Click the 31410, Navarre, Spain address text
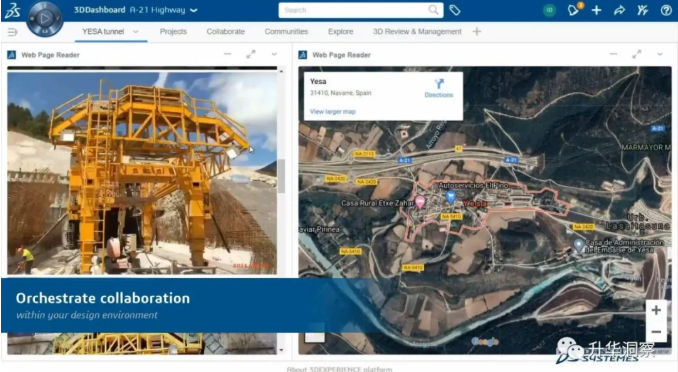Image resolution: width=678 pixels, height=372 pixels. tap(340, 93)
